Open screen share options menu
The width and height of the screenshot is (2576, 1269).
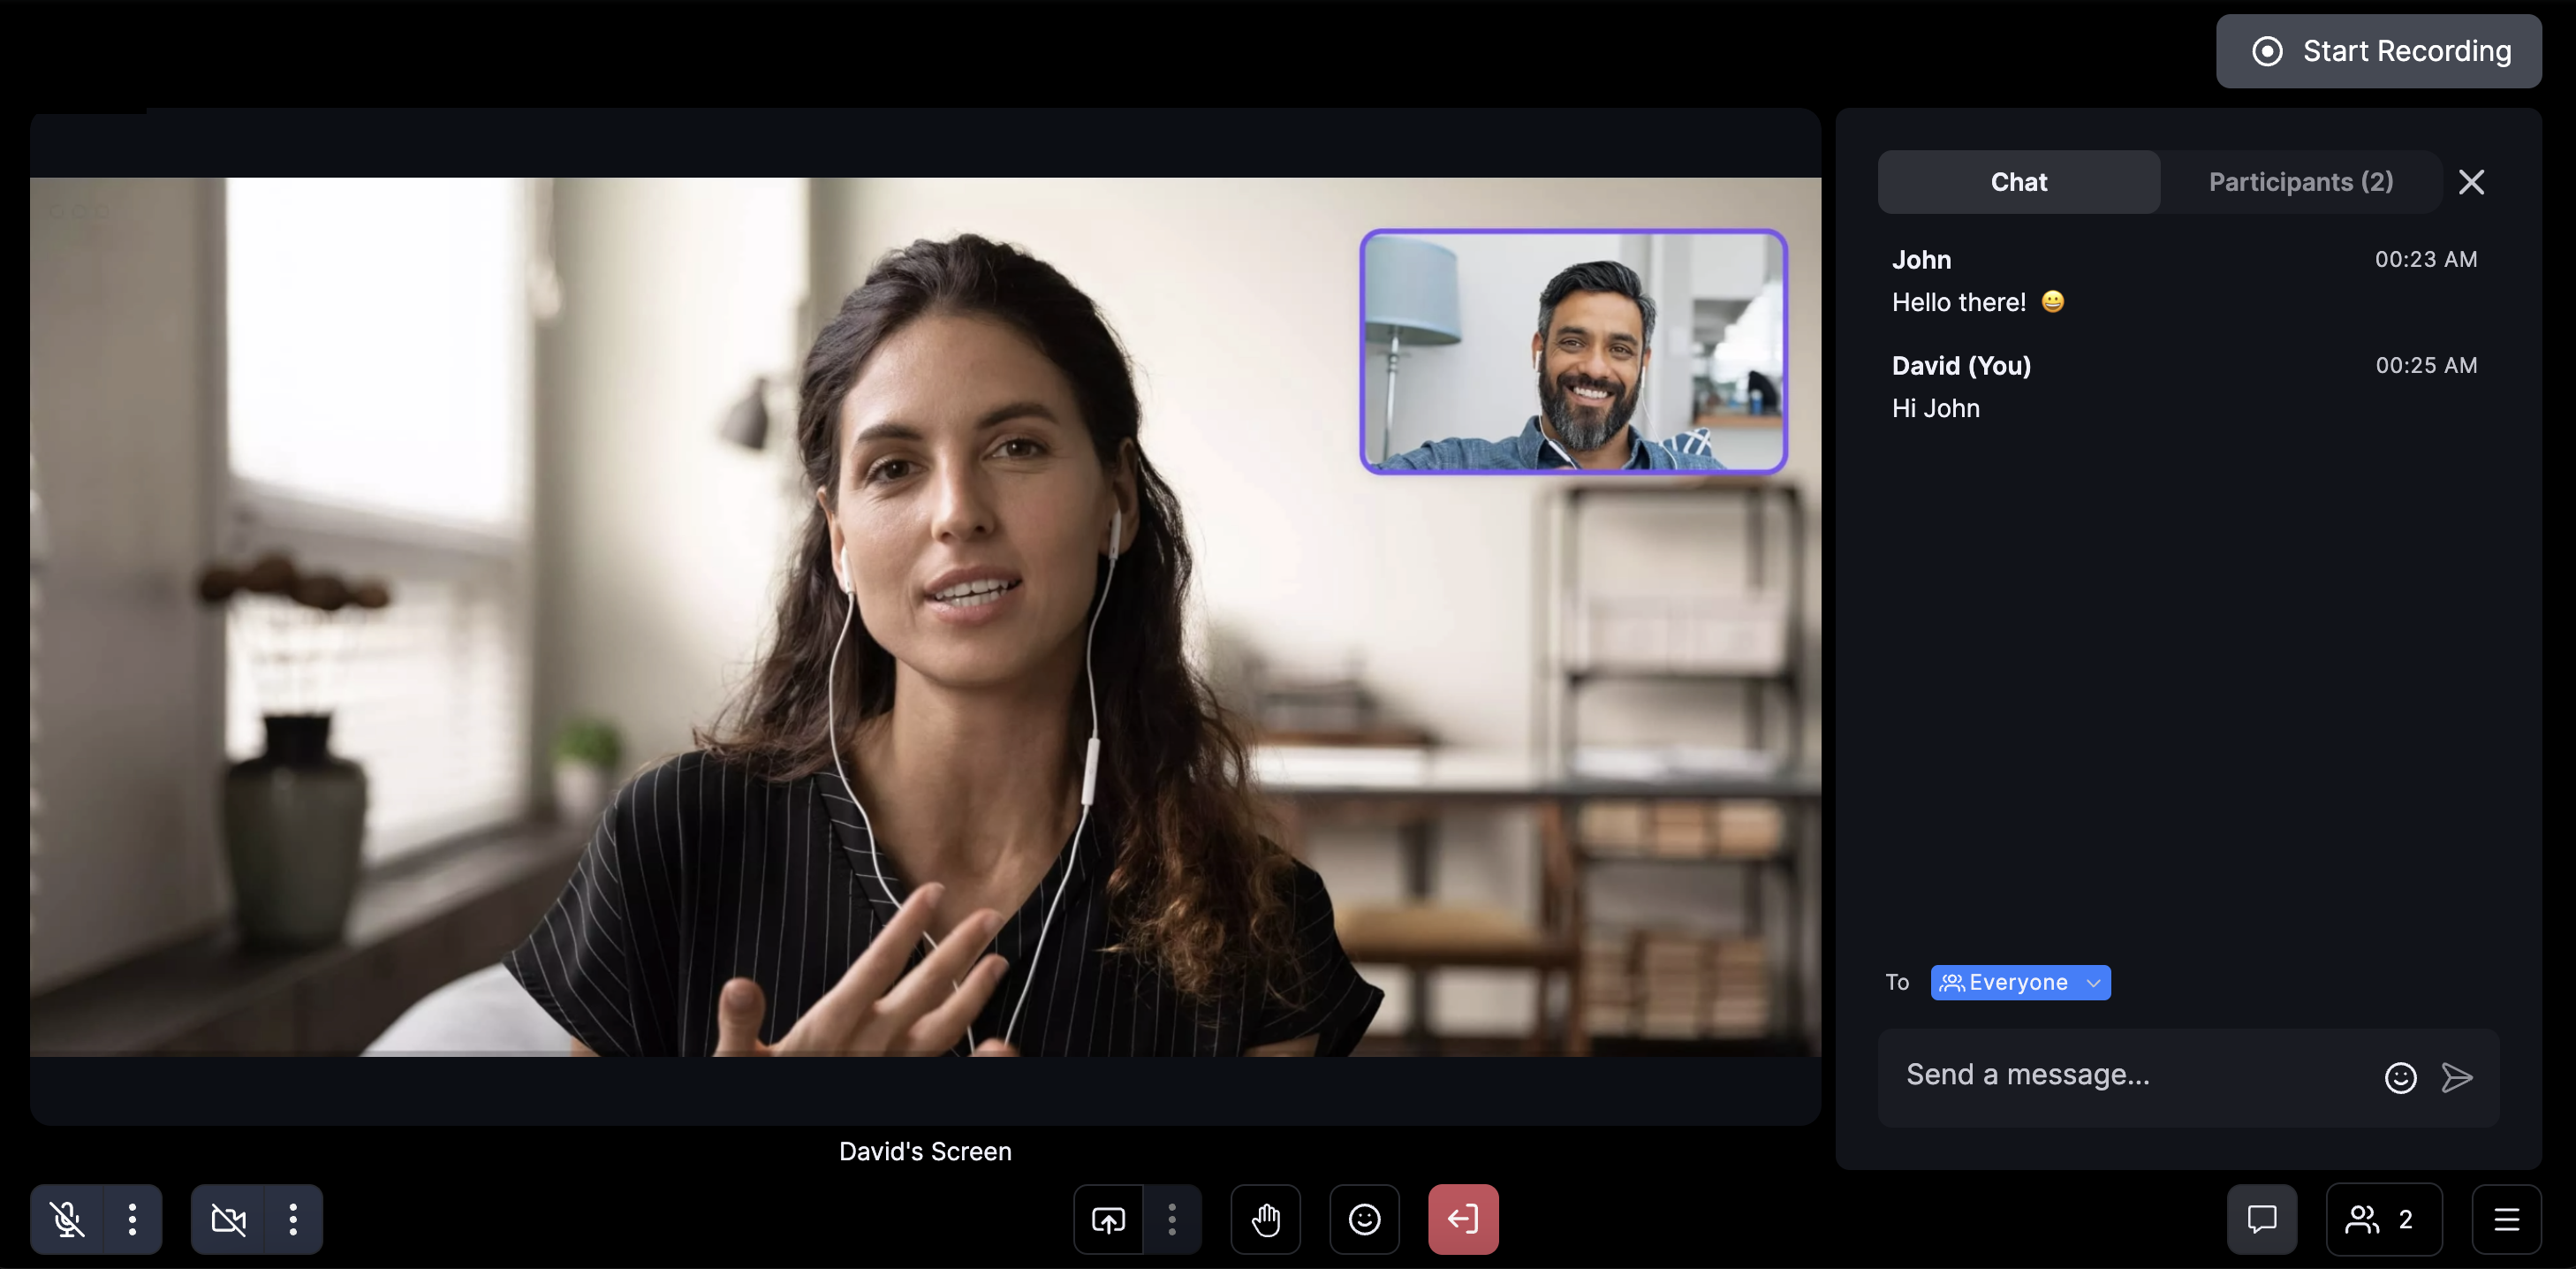point(1172,1219)
